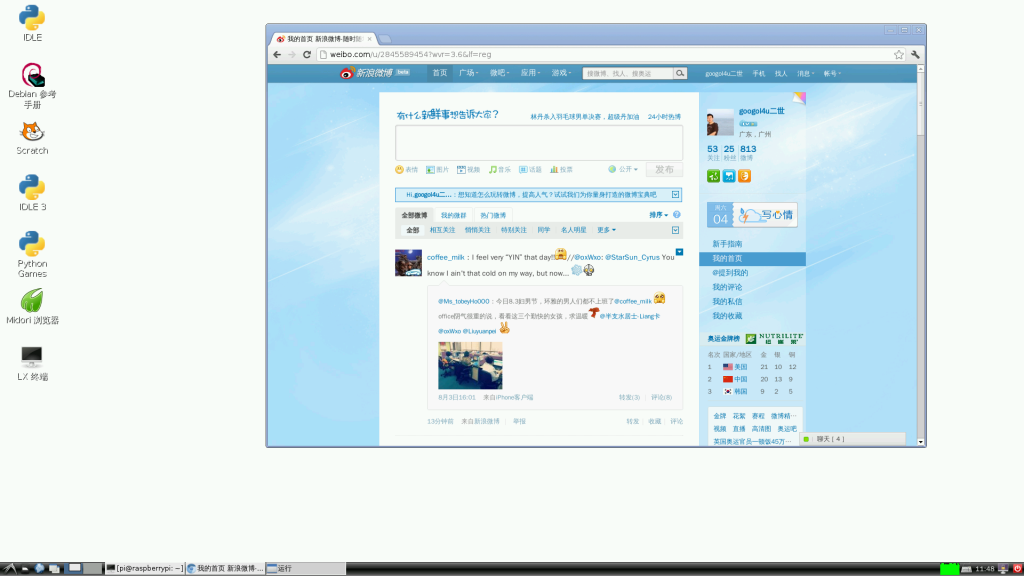Switch to the 热门微博 tab

493,216
